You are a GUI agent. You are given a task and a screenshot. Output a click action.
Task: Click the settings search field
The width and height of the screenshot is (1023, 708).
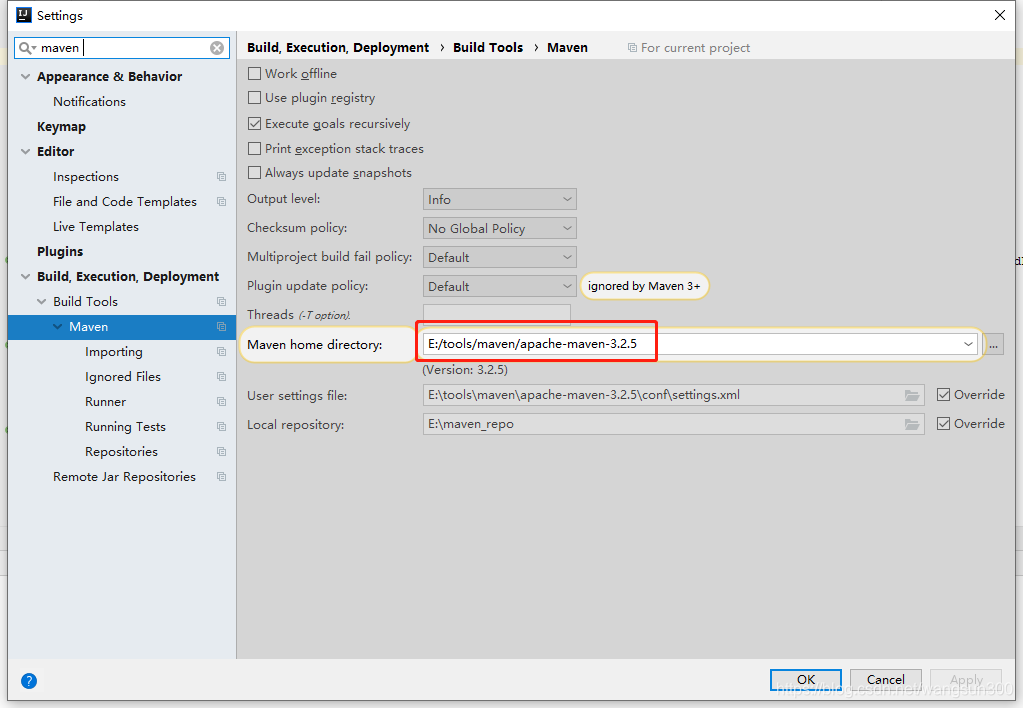coord(122,48)
